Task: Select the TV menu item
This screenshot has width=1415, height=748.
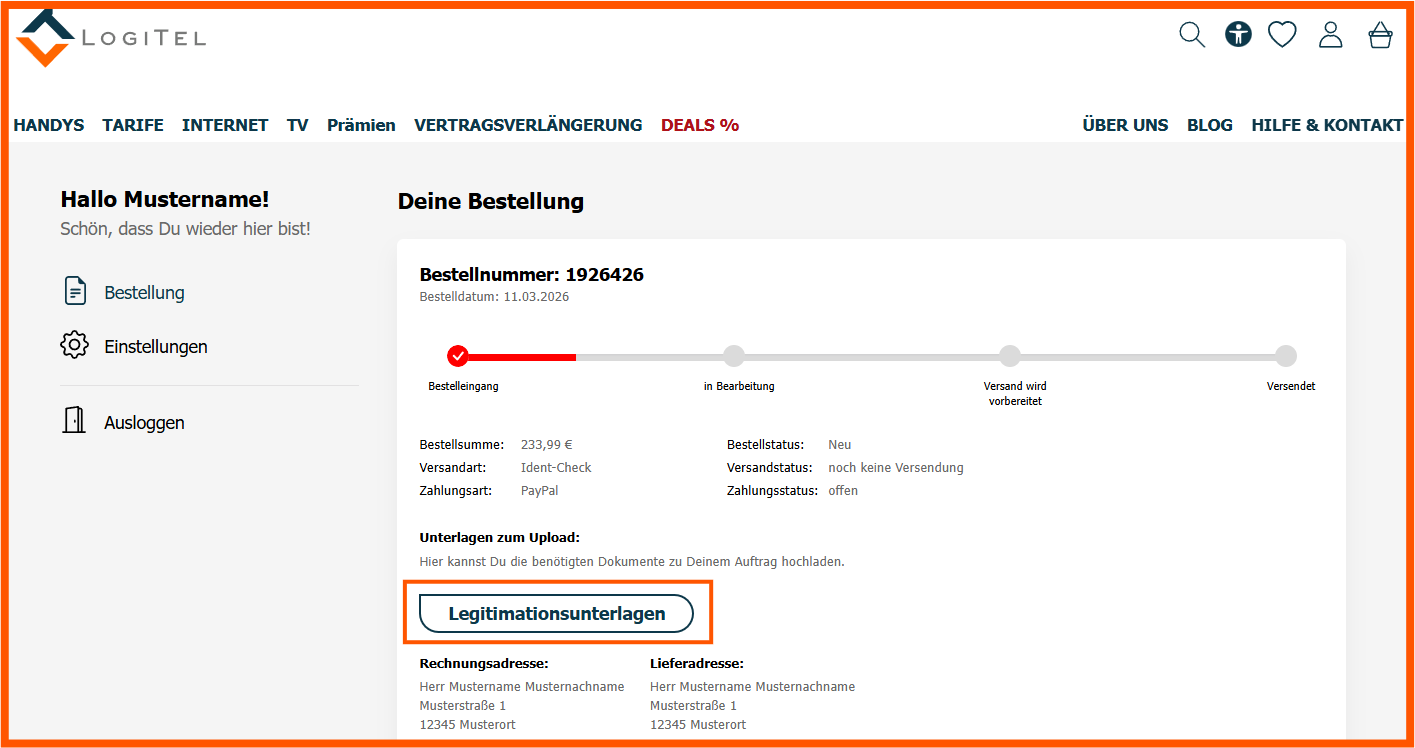Action: pyautogui.click(x=297, y=125)
